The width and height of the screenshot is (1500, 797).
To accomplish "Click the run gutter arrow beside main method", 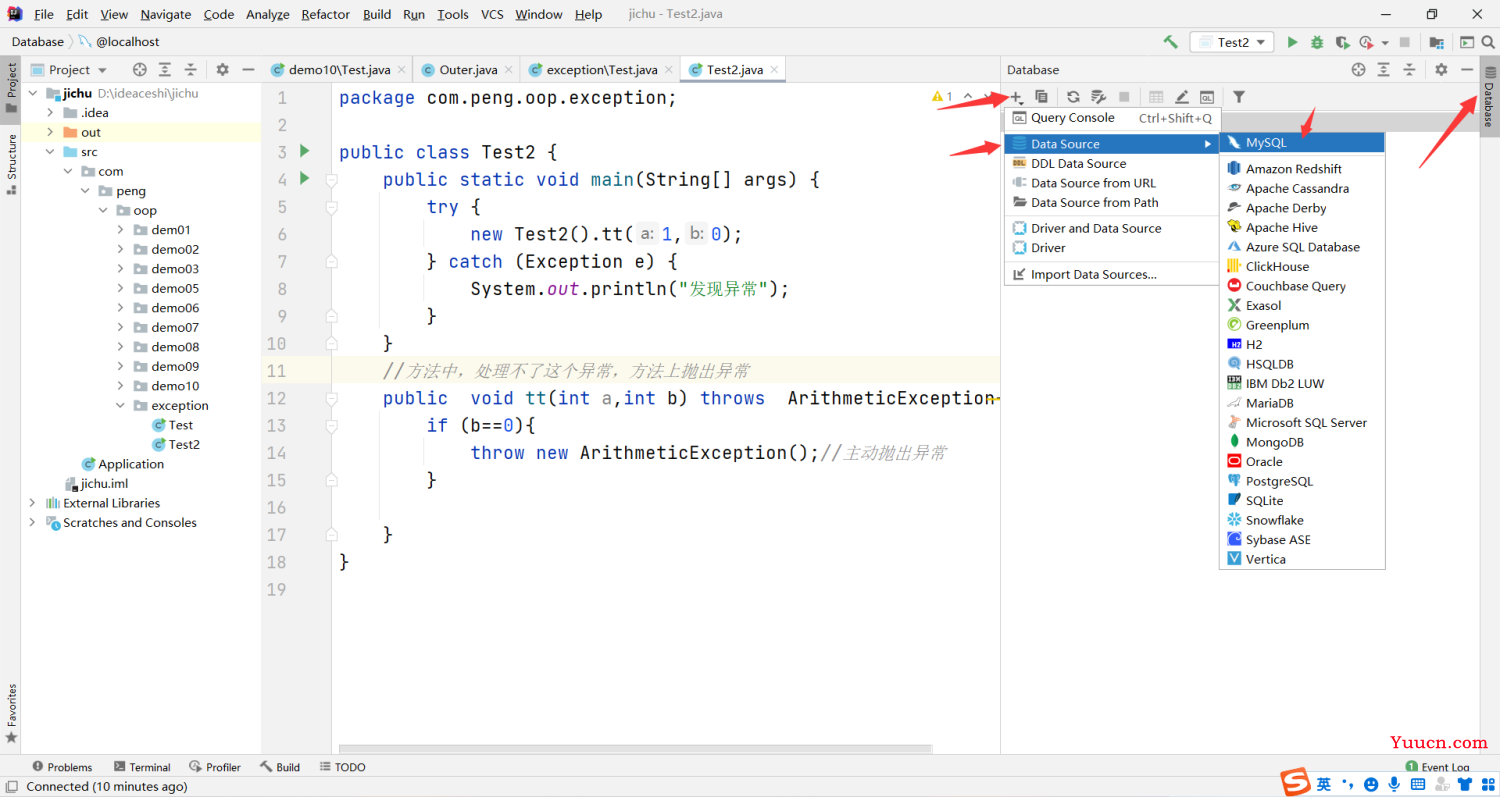I will click(x=304, y=179).
